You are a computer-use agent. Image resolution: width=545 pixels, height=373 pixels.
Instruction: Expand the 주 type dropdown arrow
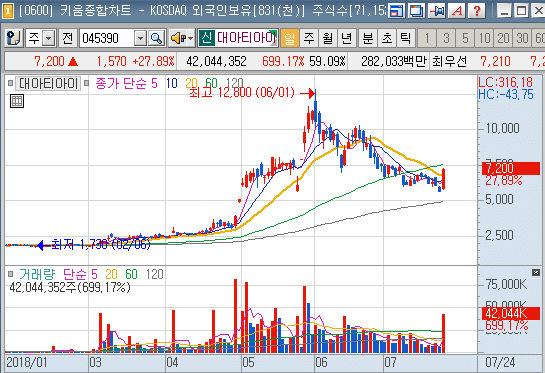pos(49,38)
